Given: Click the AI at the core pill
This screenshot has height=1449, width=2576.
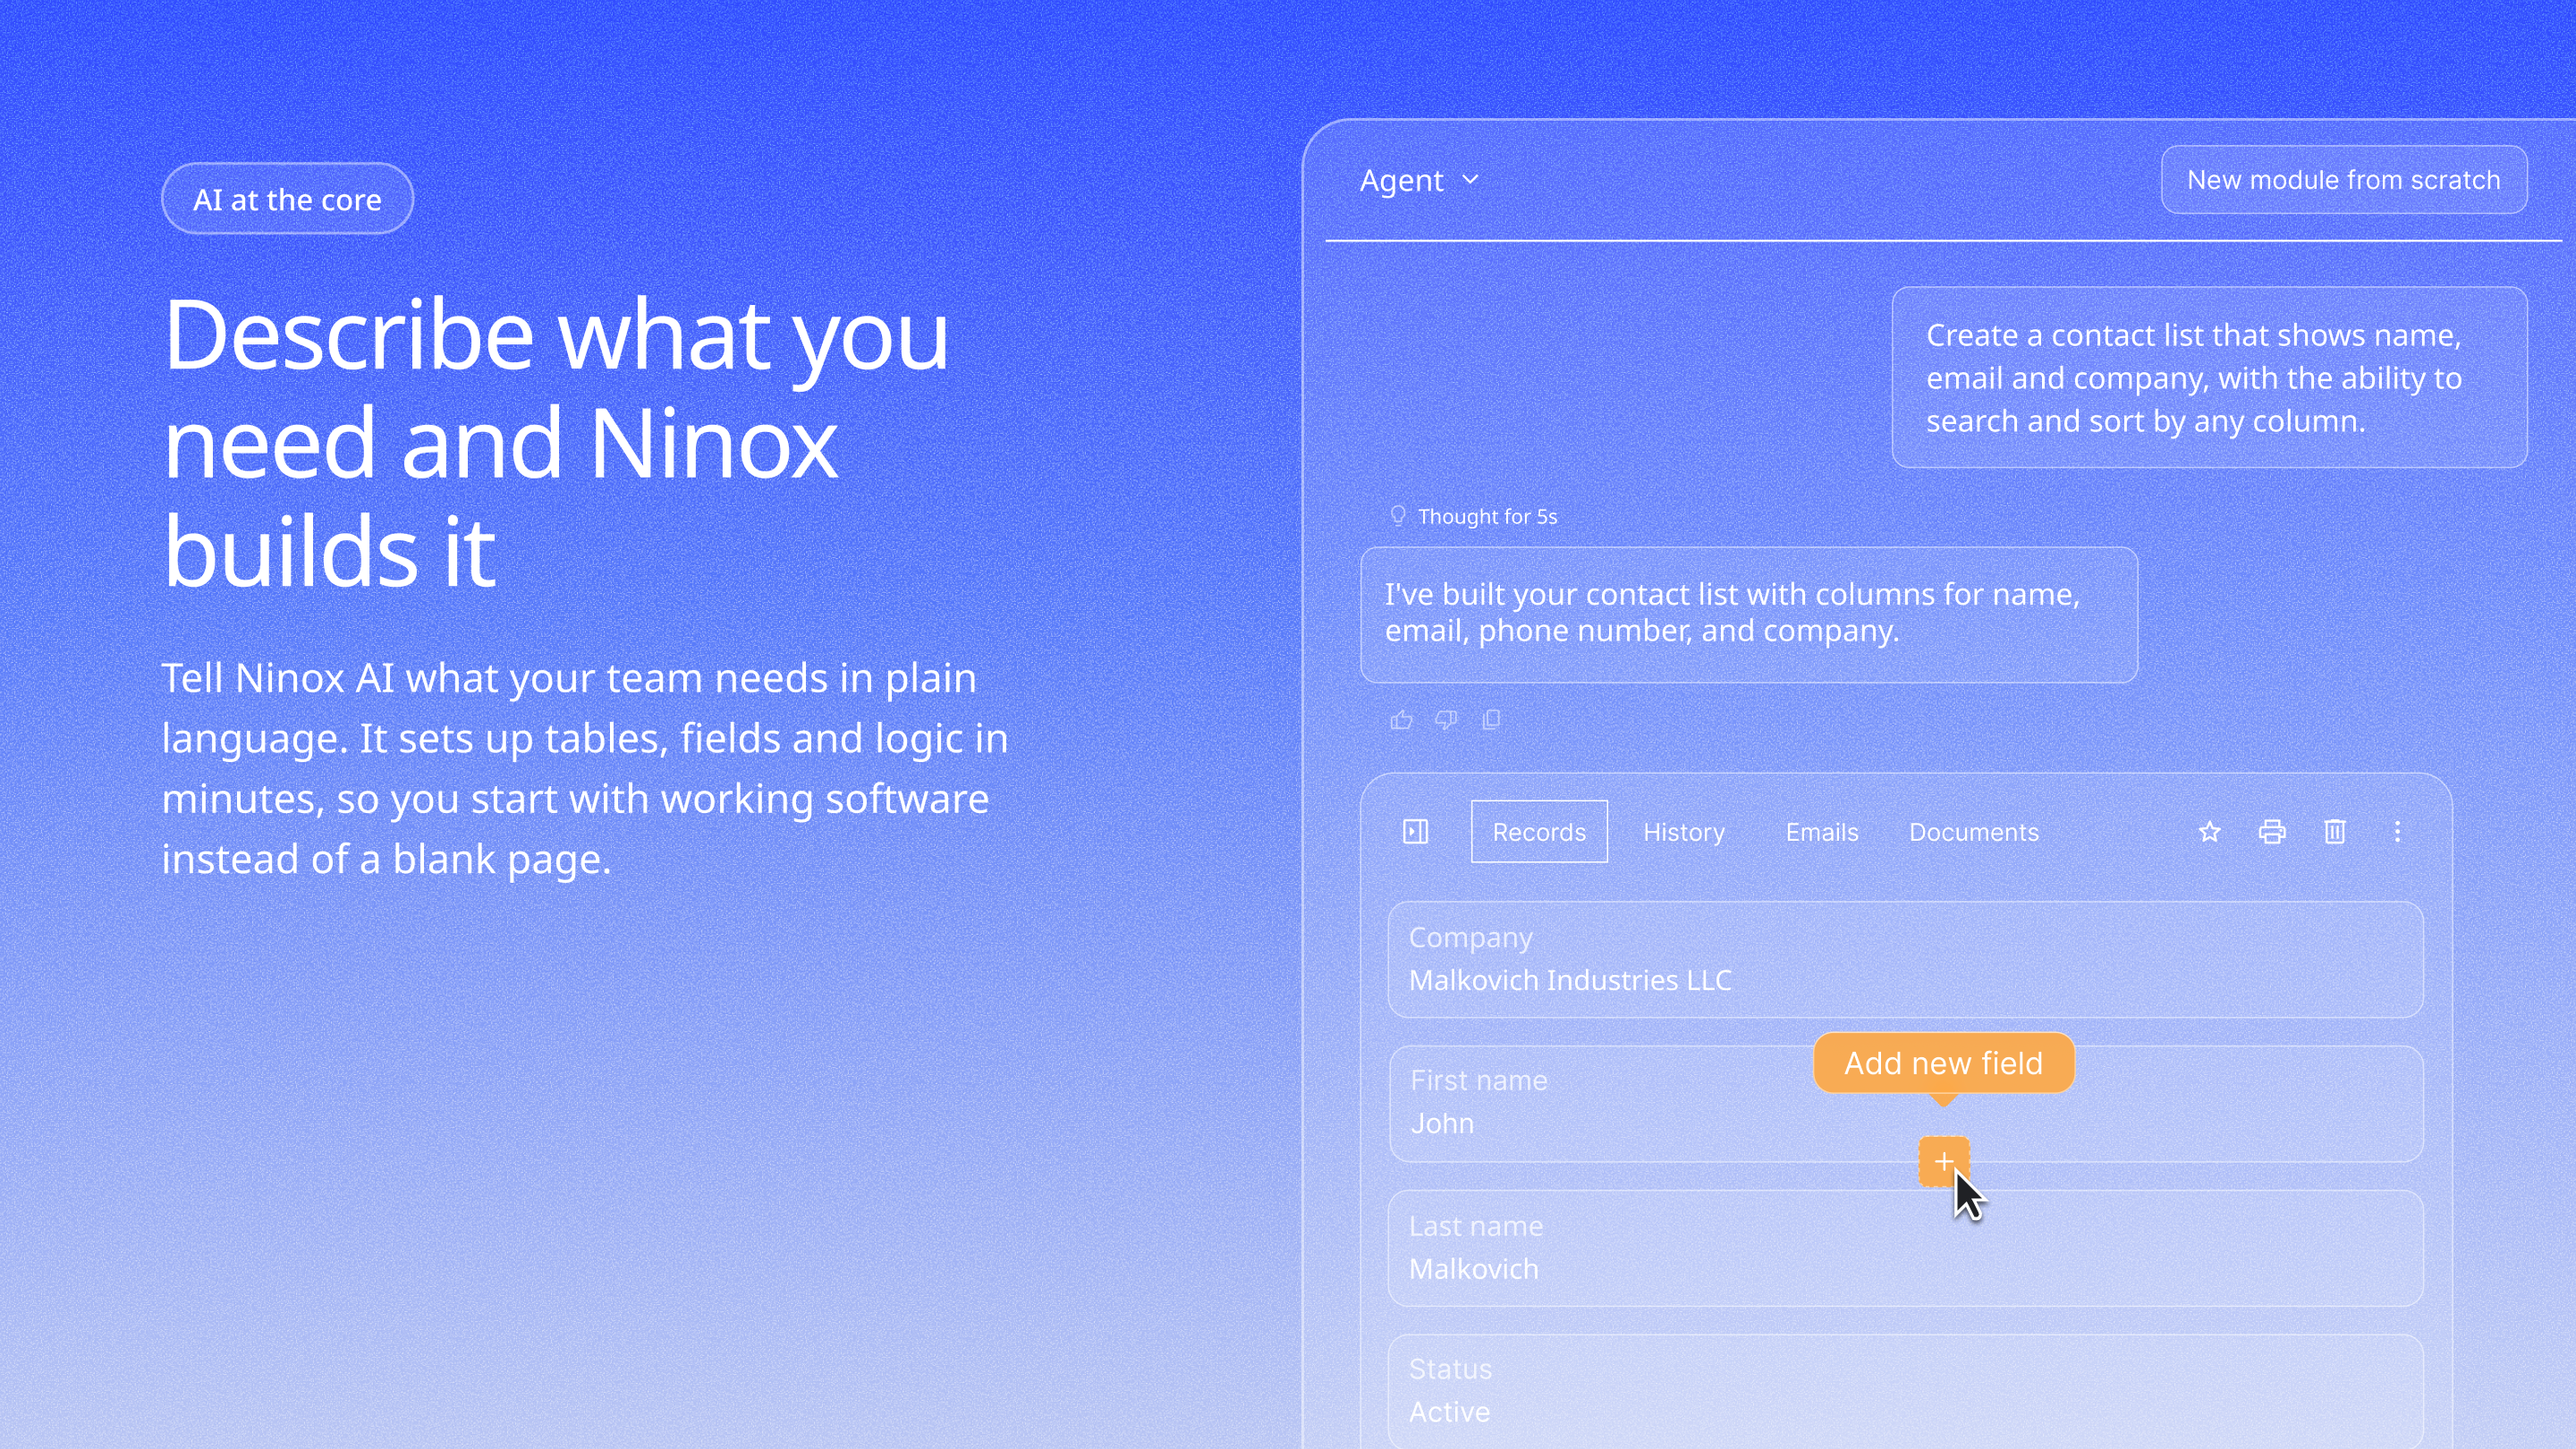Looking at the screenshot, I should tap(287, 199).
